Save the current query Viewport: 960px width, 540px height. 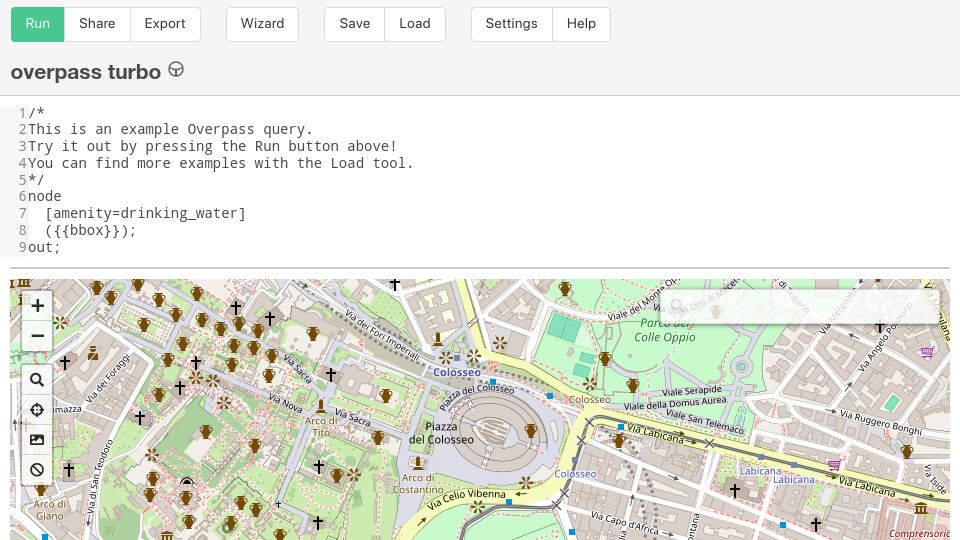coord(354,24)
